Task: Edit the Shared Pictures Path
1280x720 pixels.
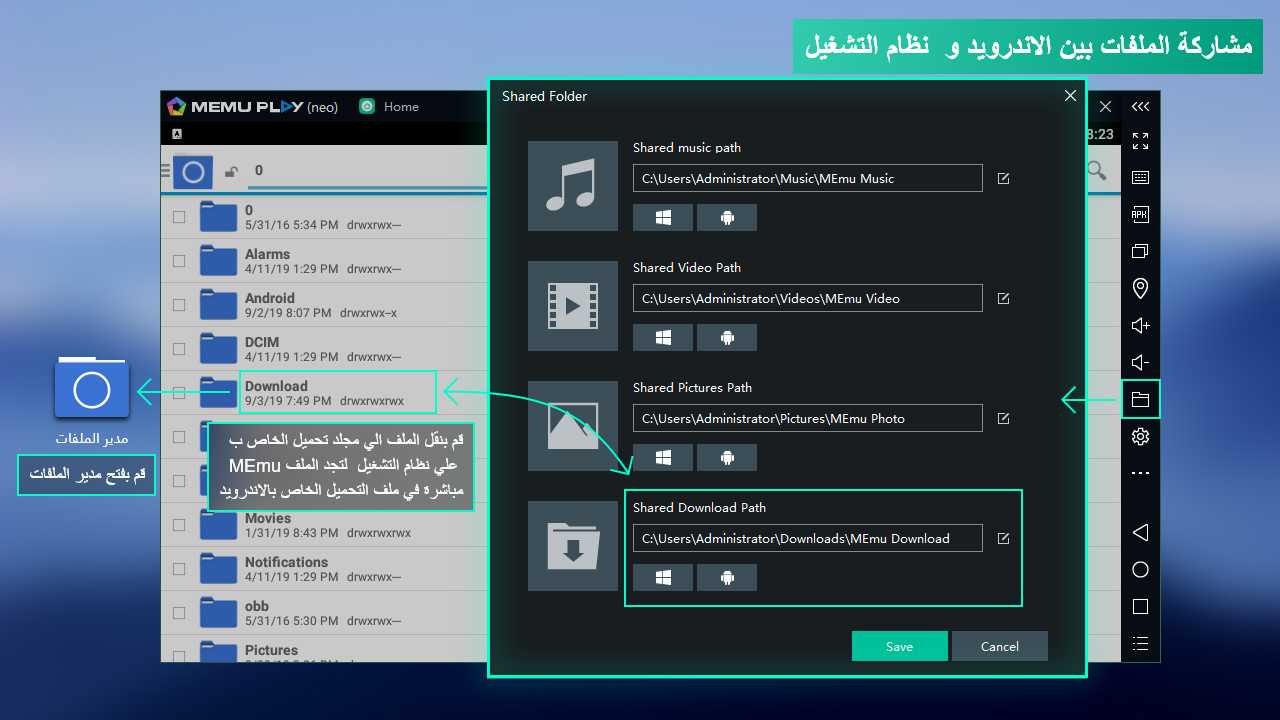Action: pos(1004,419)
